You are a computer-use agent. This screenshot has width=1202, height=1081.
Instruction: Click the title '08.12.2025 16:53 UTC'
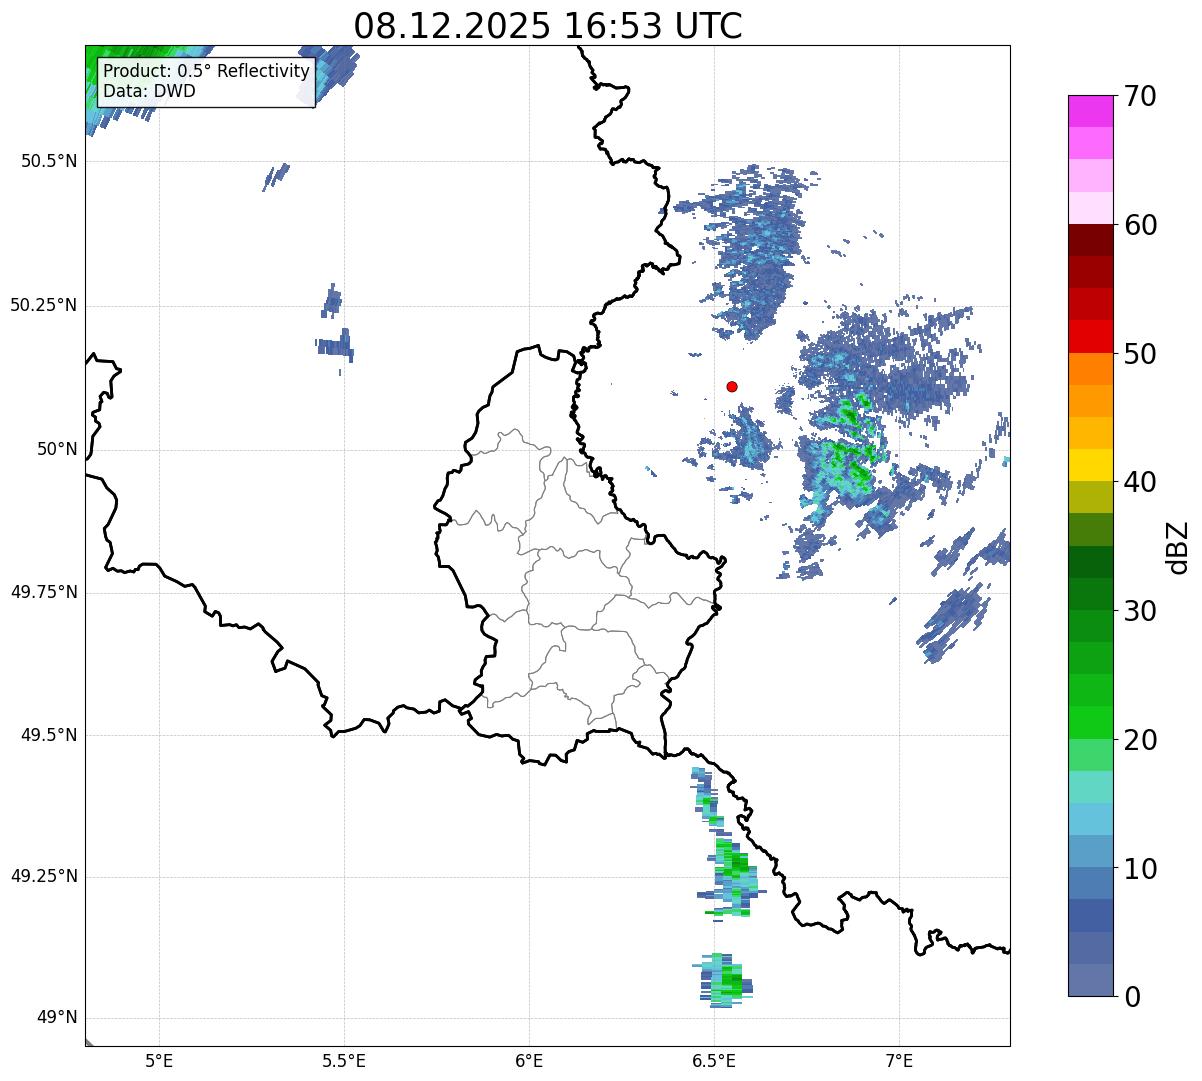click(548, 26)
